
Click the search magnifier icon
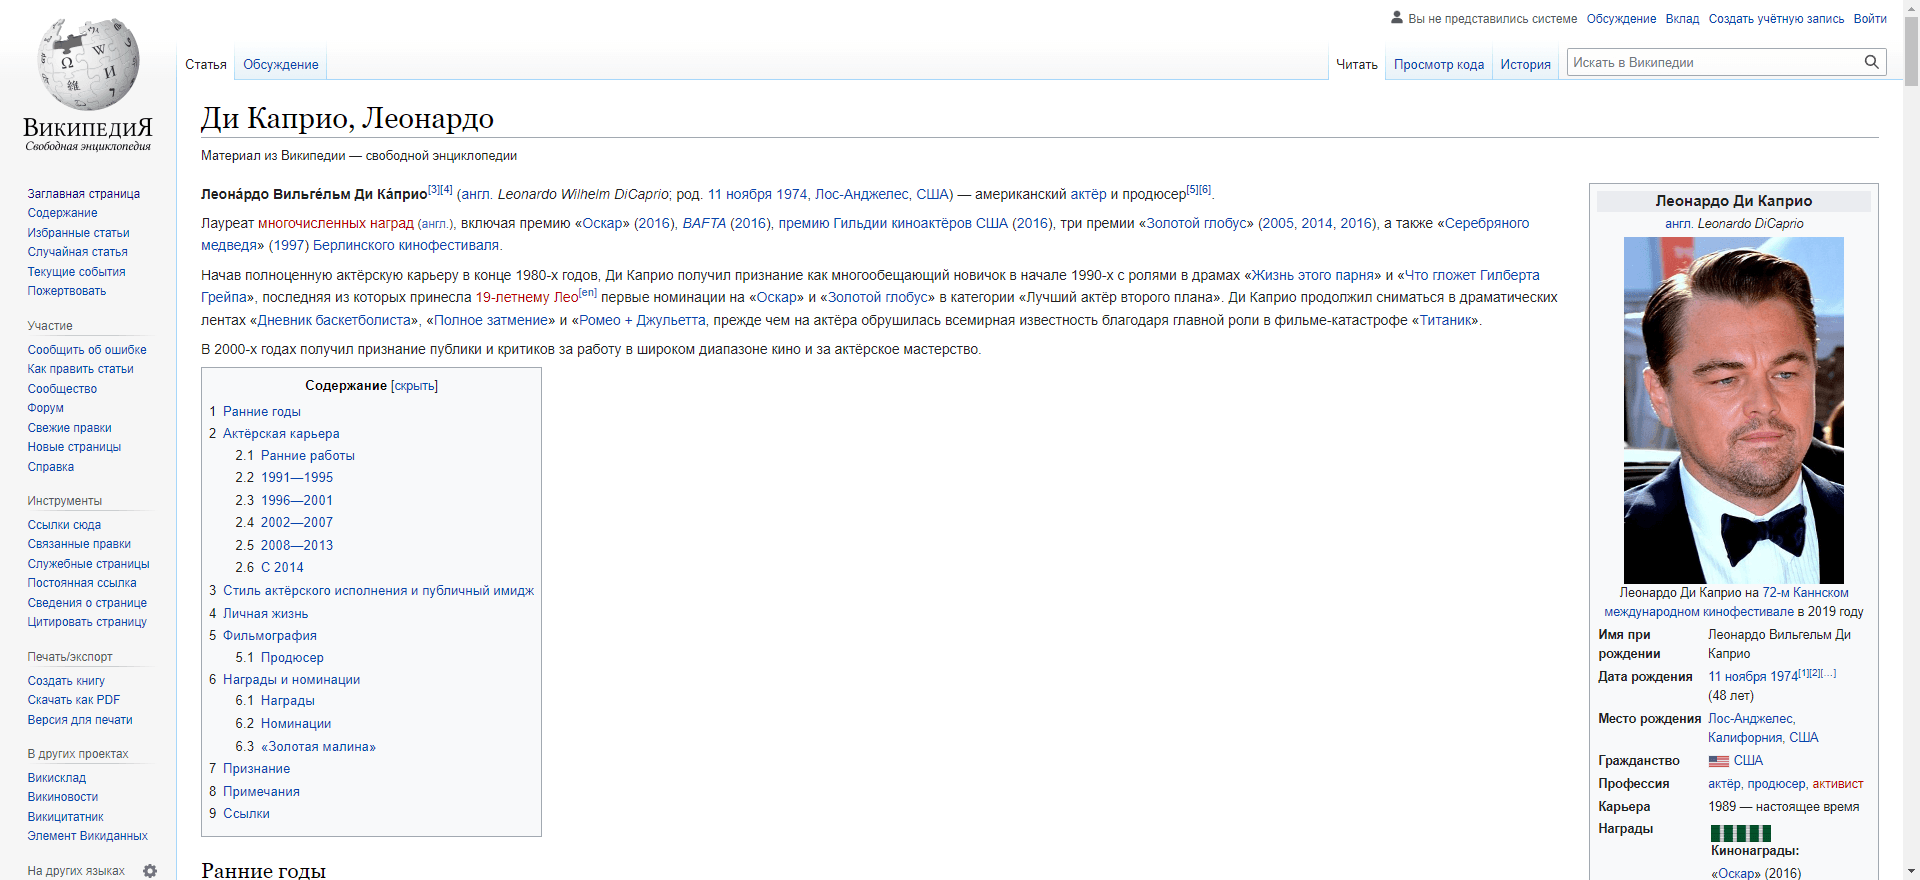tap(1871, 62)
